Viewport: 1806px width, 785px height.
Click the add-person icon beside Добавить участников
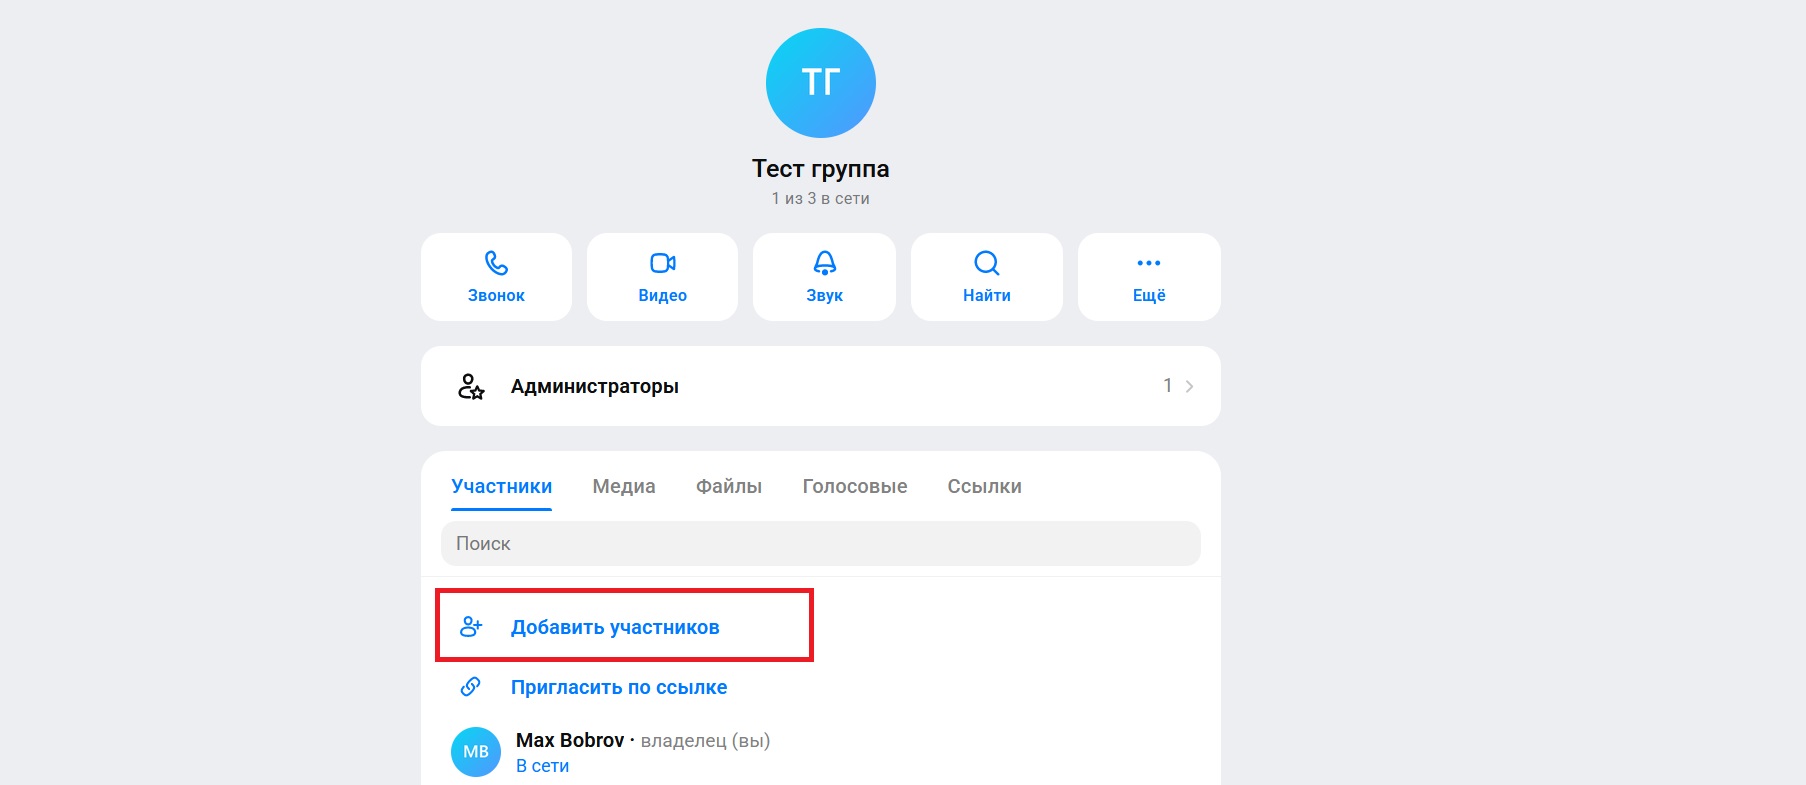[471, 627]
